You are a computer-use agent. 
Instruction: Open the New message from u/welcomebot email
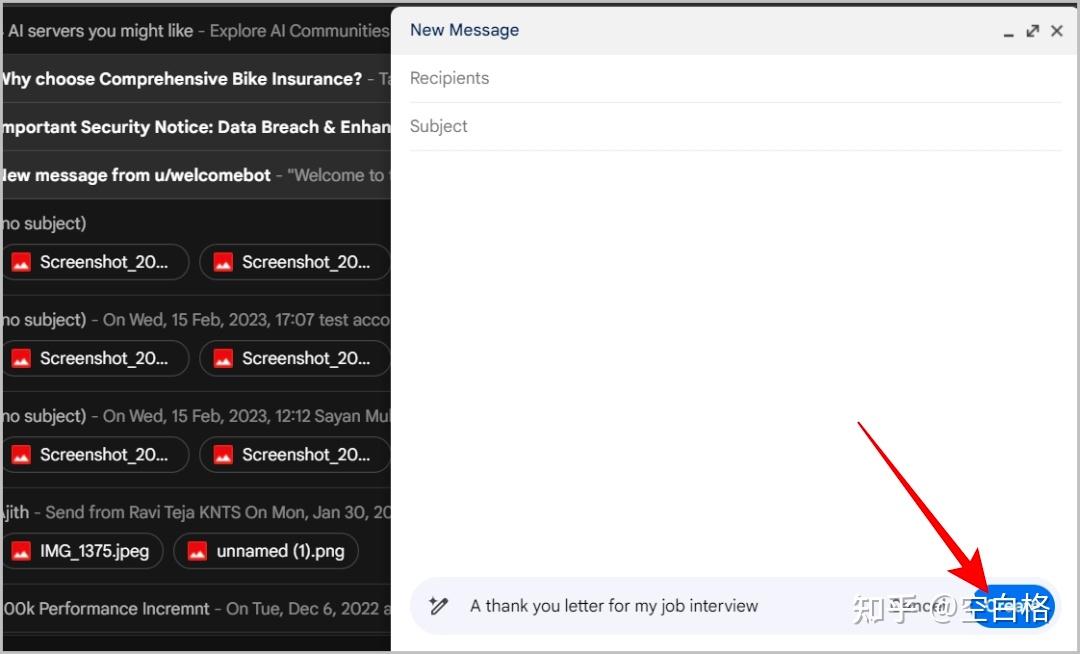click(x=197, y=176)
